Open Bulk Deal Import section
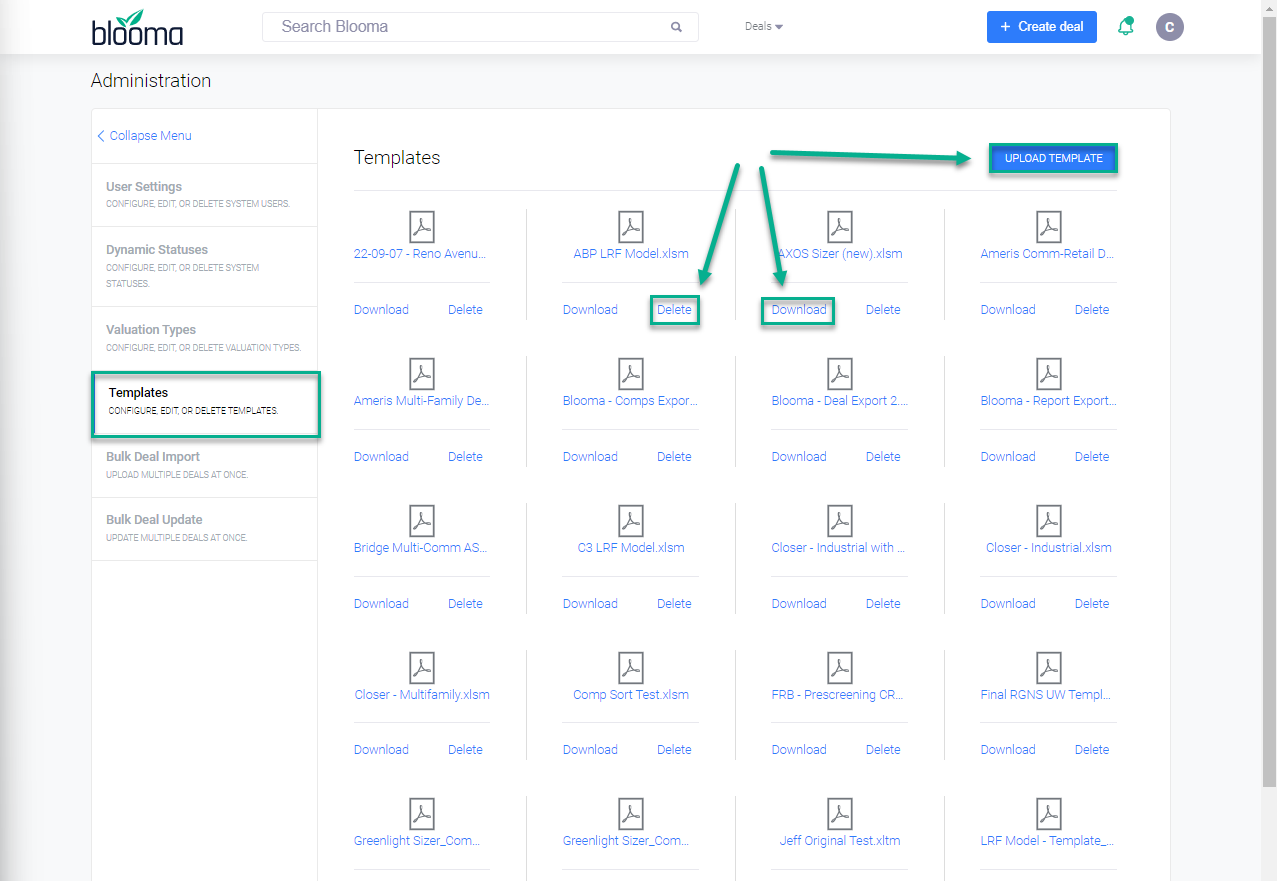Image resolution: width=1277 pixels, height=881 pixels. (204, 465)
